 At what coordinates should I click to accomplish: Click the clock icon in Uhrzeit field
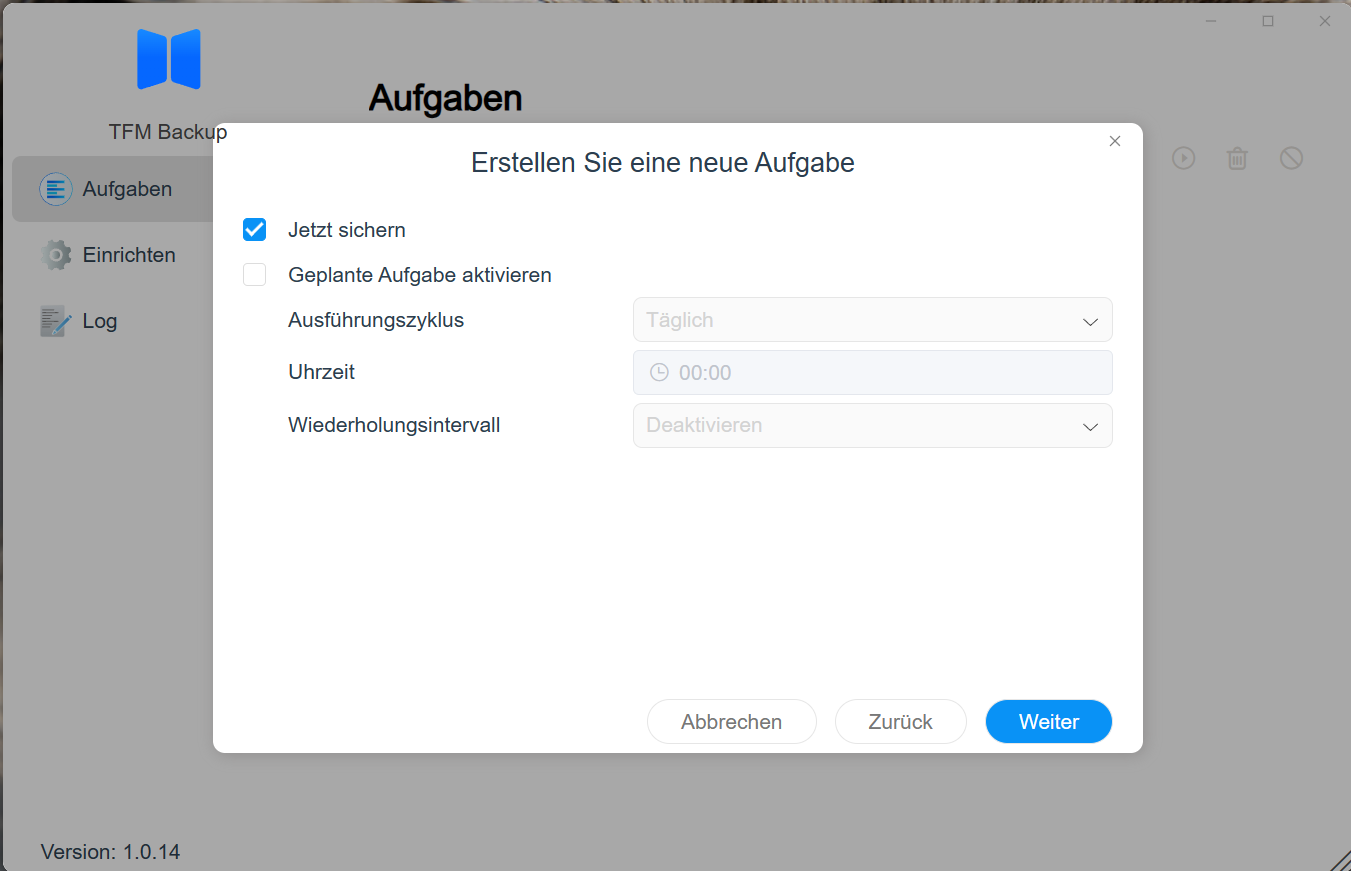pyautogui.click(x=659, y=372)
